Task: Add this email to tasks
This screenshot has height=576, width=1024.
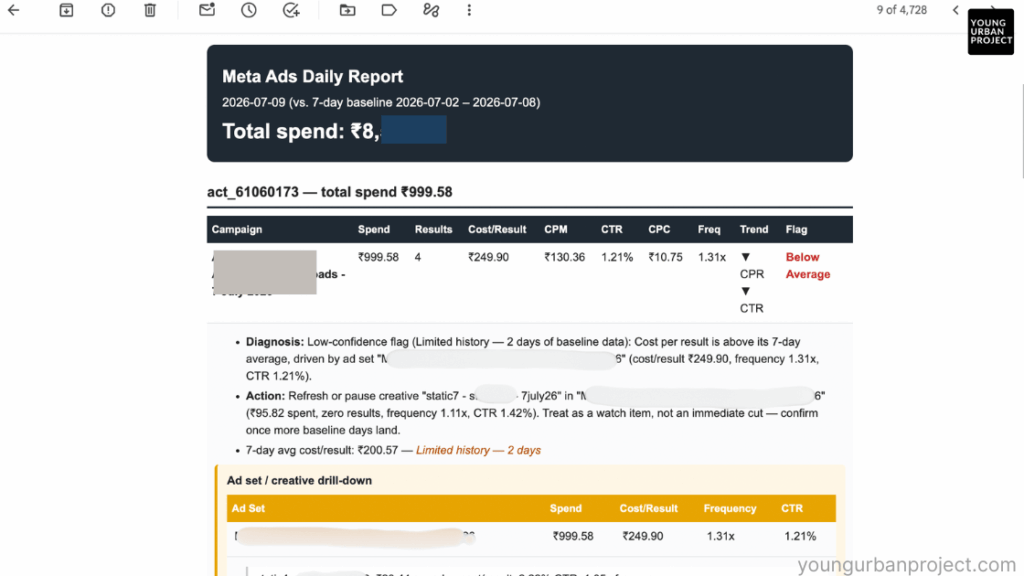Action: click(291, 10)
